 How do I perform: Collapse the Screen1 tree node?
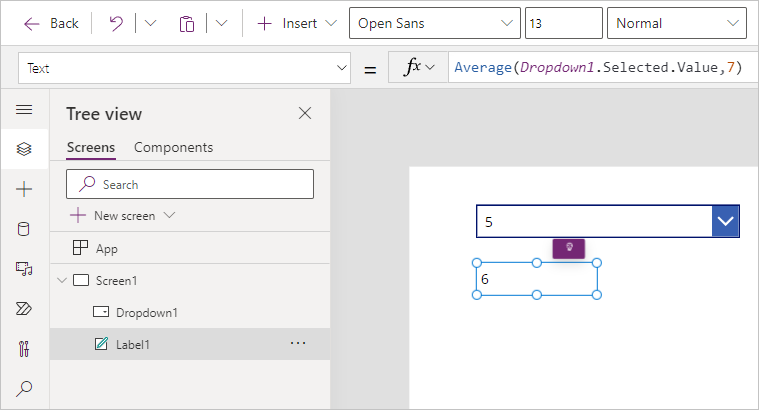click(63, 281)
